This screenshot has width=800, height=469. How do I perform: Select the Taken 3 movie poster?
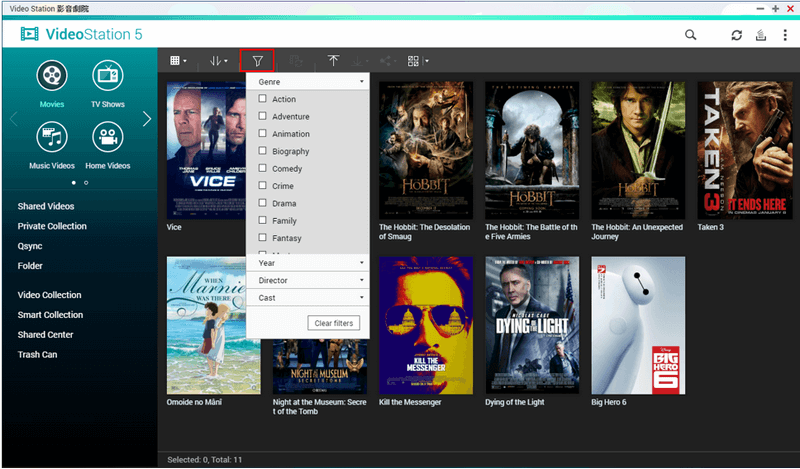tap(745, 150)
